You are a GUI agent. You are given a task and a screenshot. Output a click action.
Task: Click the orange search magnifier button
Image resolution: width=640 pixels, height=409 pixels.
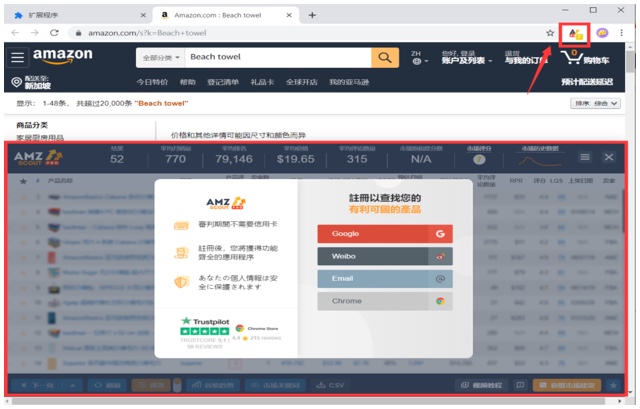pyautogui.click(x=384, y=58)
